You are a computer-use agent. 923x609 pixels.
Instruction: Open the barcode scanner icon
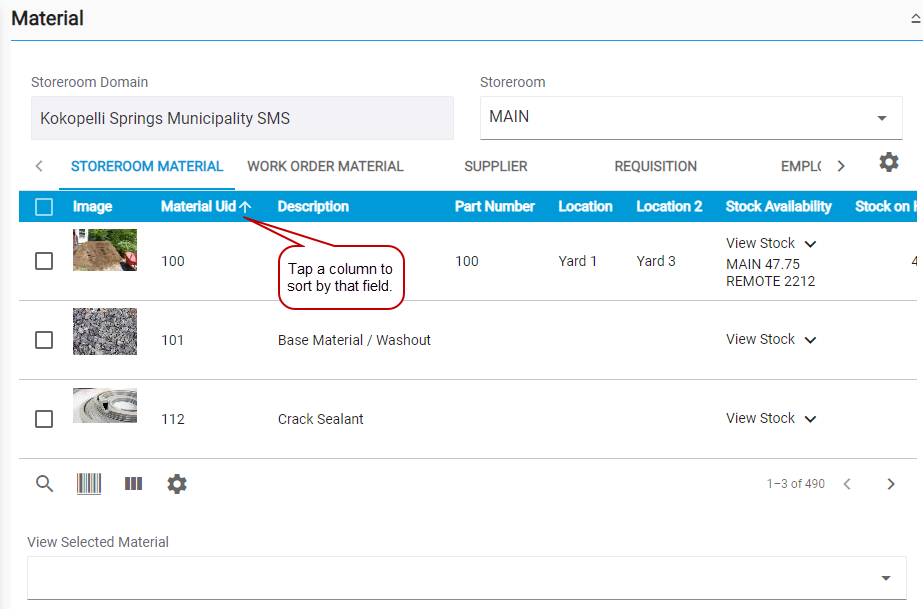point(89,484)
